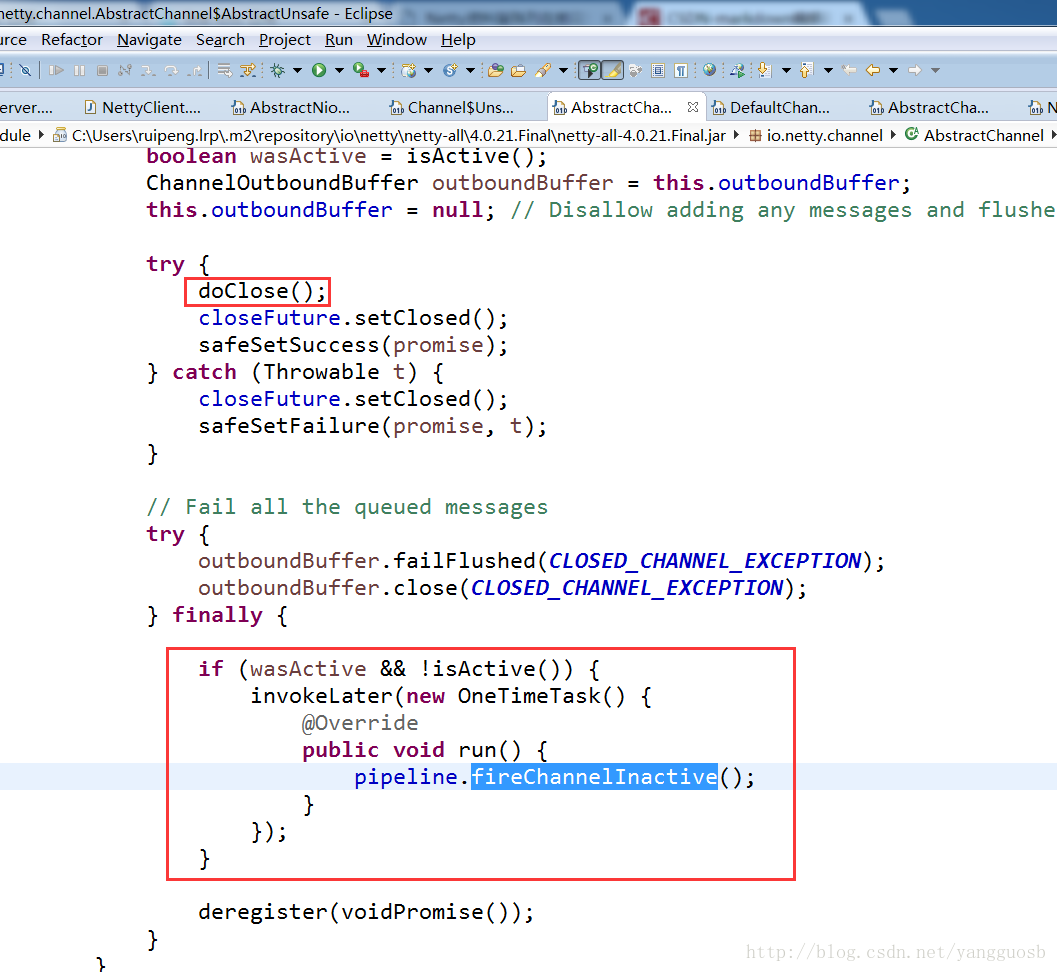This screenshot has width=1057, height=972.
Task: Click the Terminate debug icon
Action: [x=102, y=70]
